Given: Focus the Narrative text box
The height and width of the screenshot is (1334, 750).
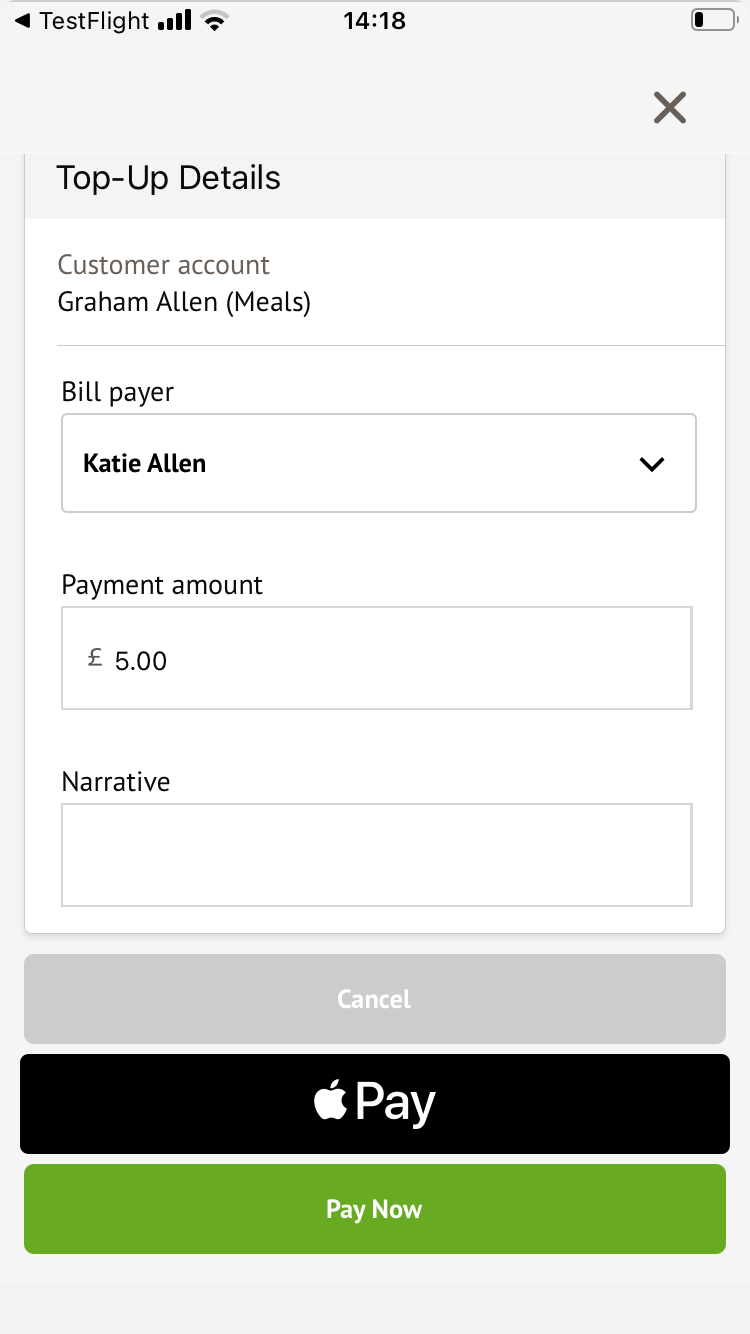Looking at the screenshot, I should click(x=376, y=854).
